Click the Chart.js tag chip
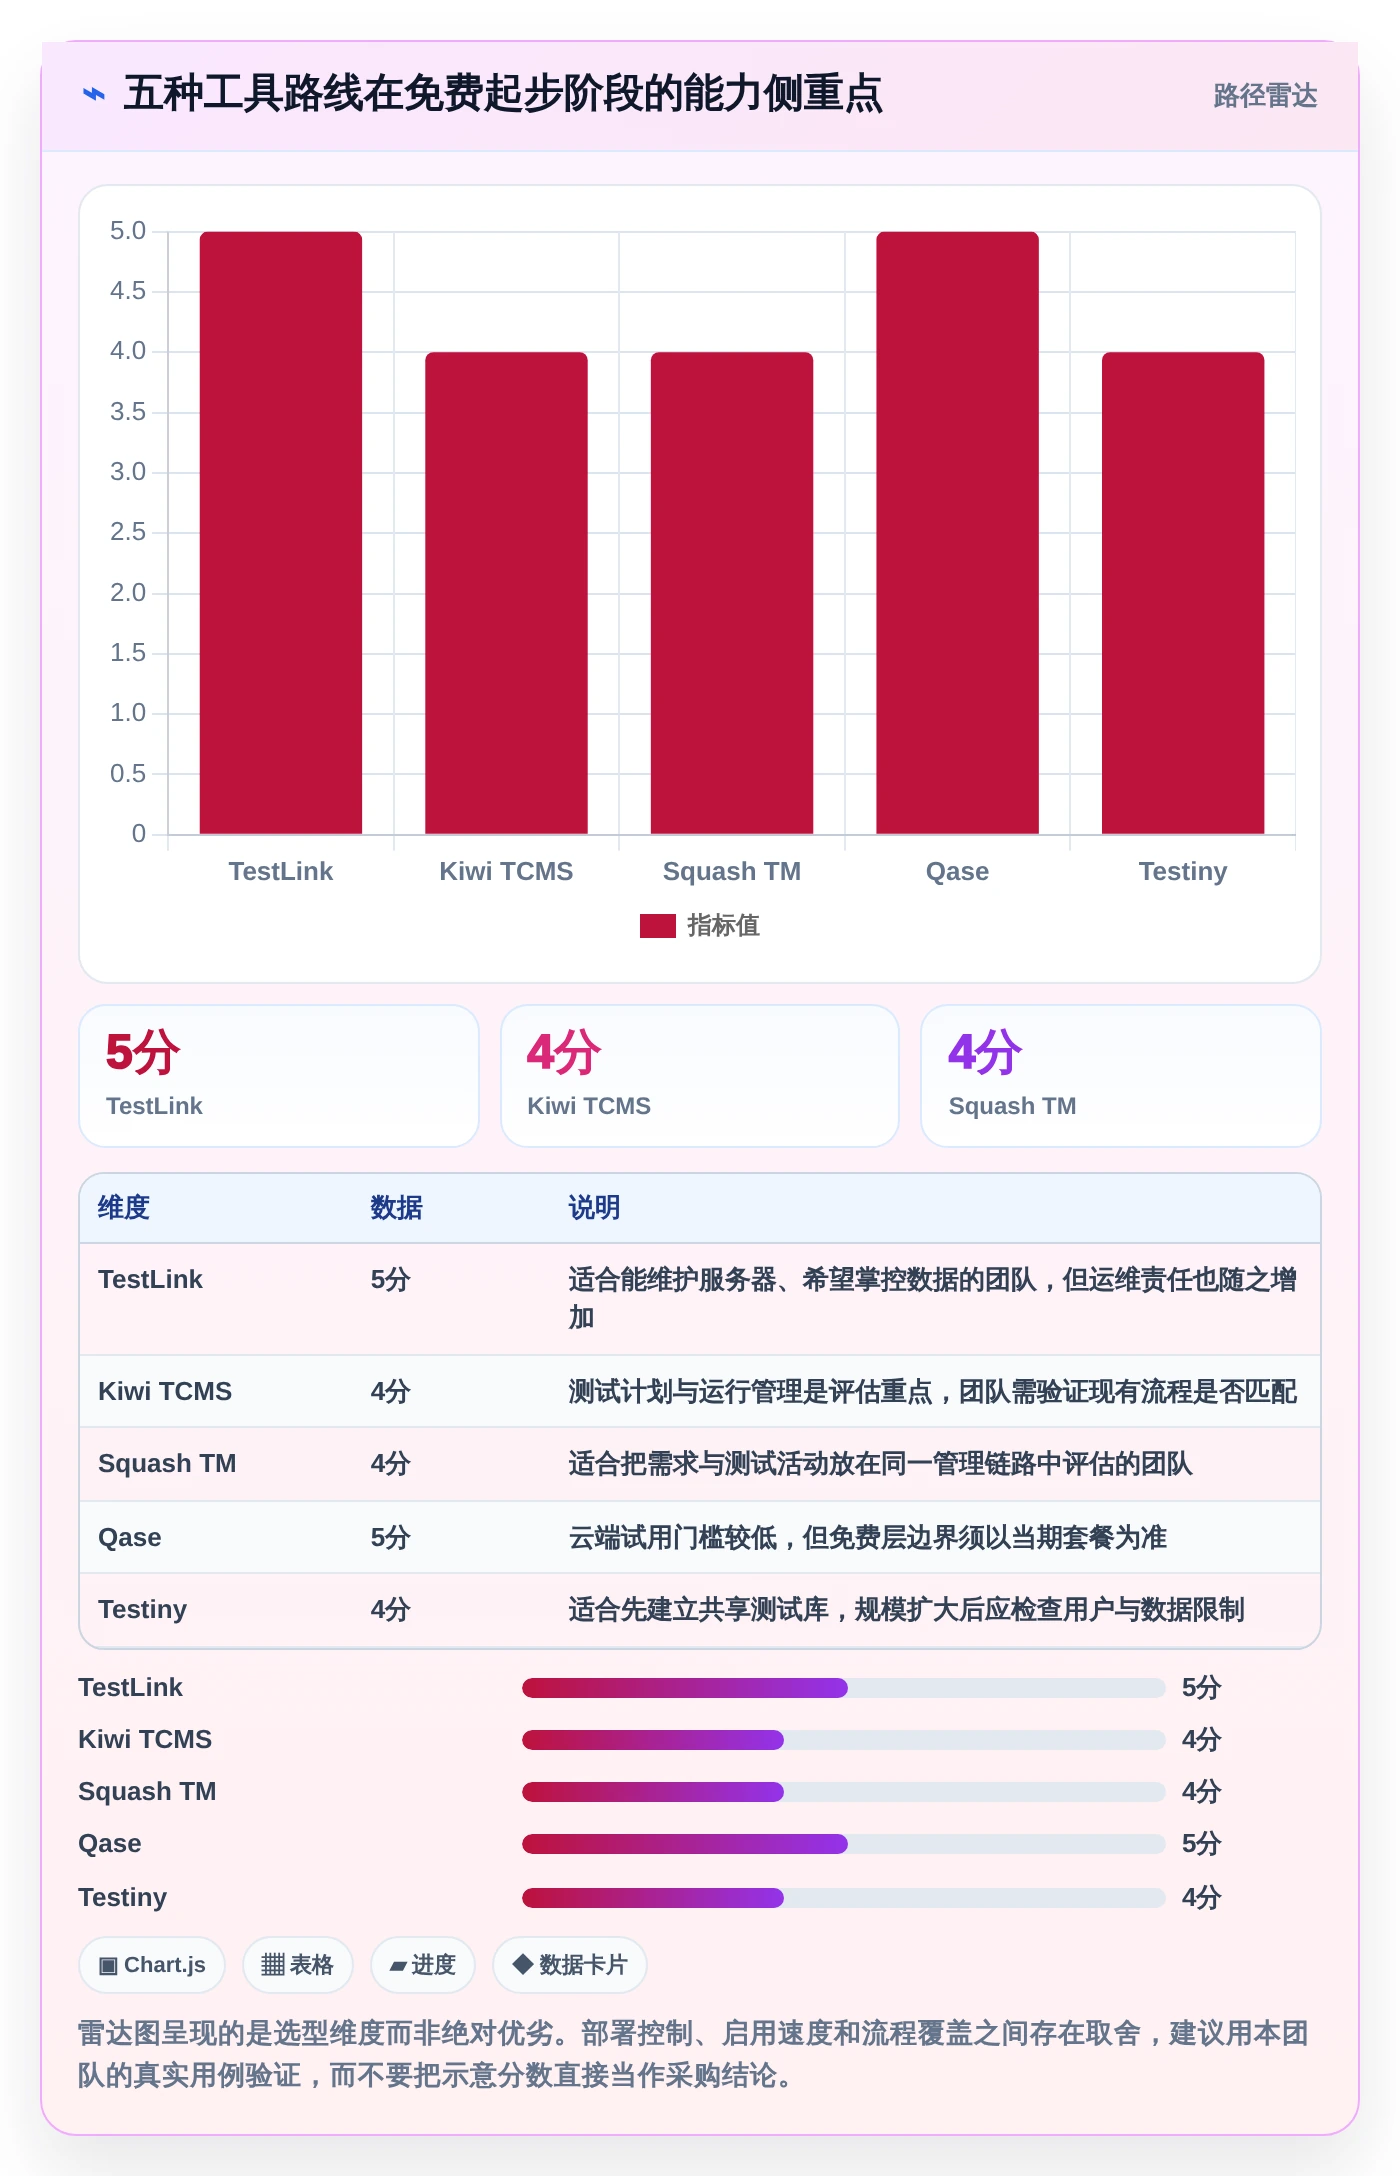The image size is (1400, 2176). (x=152, y=1965)
